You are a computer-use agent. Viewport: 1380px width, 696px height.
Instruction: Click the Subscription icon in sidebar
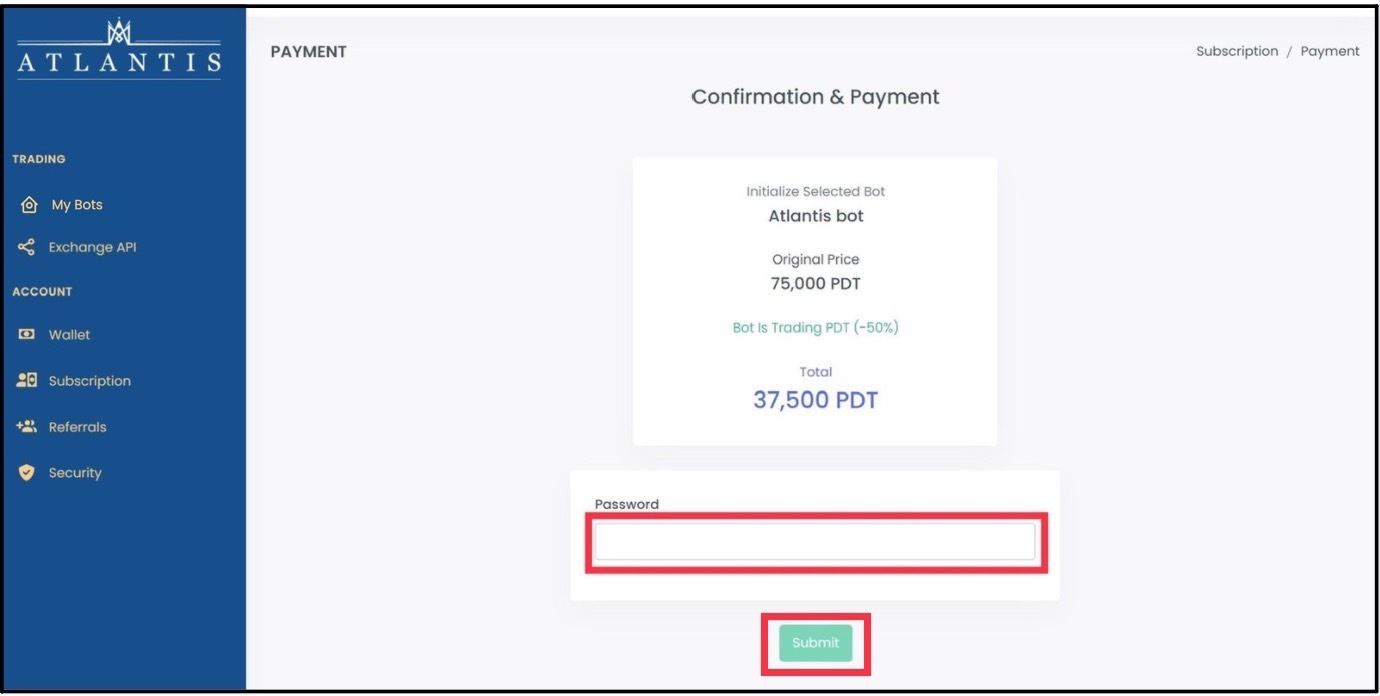click(27, 381)
